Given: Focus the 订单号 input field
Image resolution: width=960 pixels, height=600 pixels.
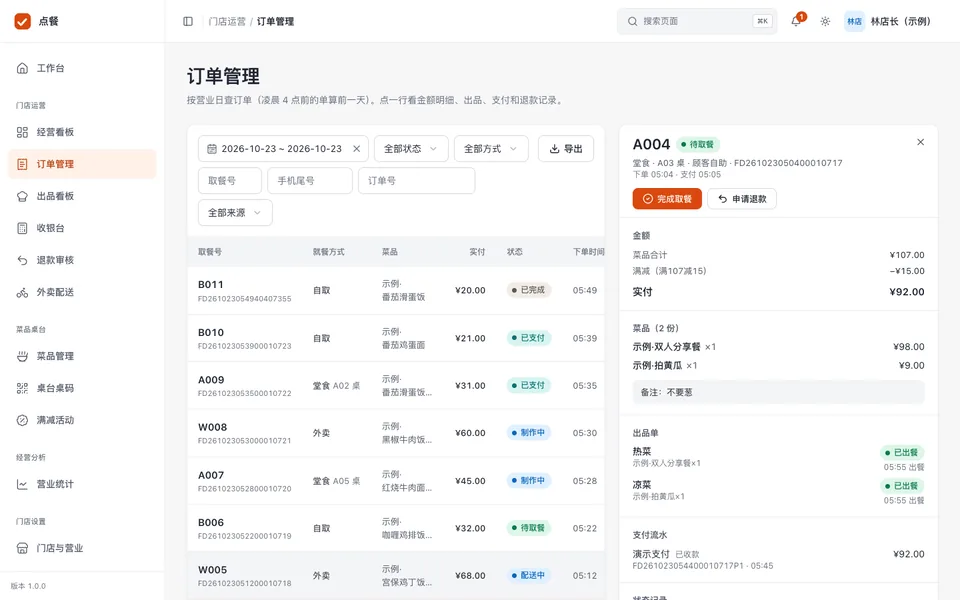Looking at the screenshot, I should point(416,181).
